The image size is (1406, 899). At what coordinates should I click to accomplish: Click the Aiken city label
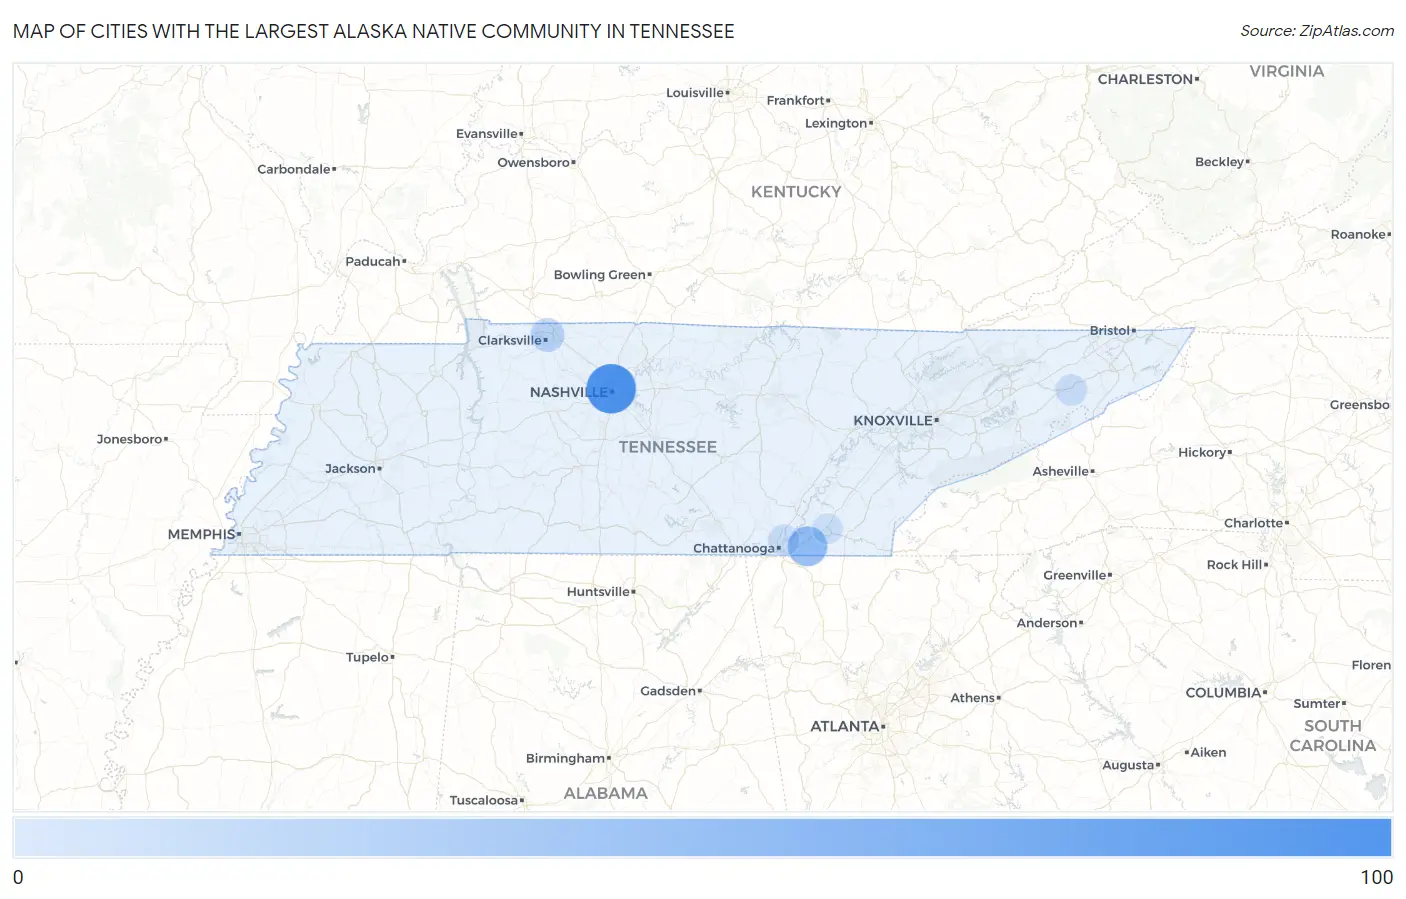pos(1208,753)
